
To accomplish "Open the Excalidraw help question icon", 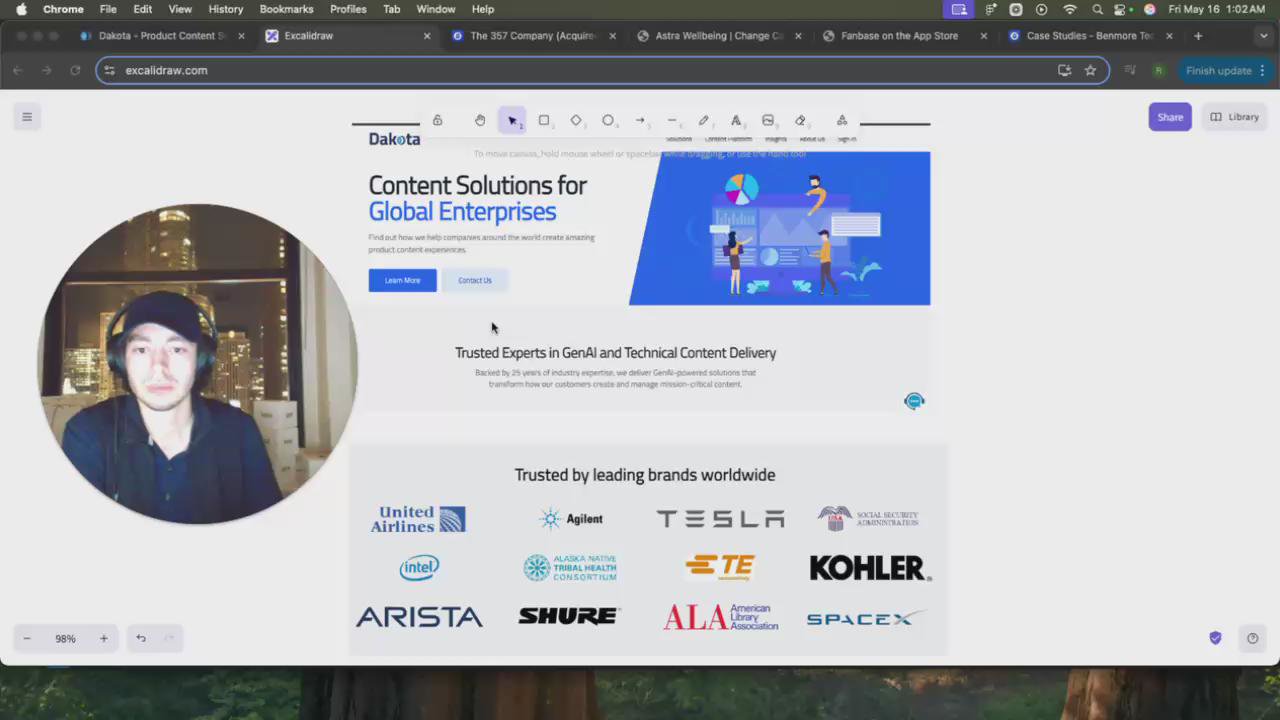I will (1252, 638).
